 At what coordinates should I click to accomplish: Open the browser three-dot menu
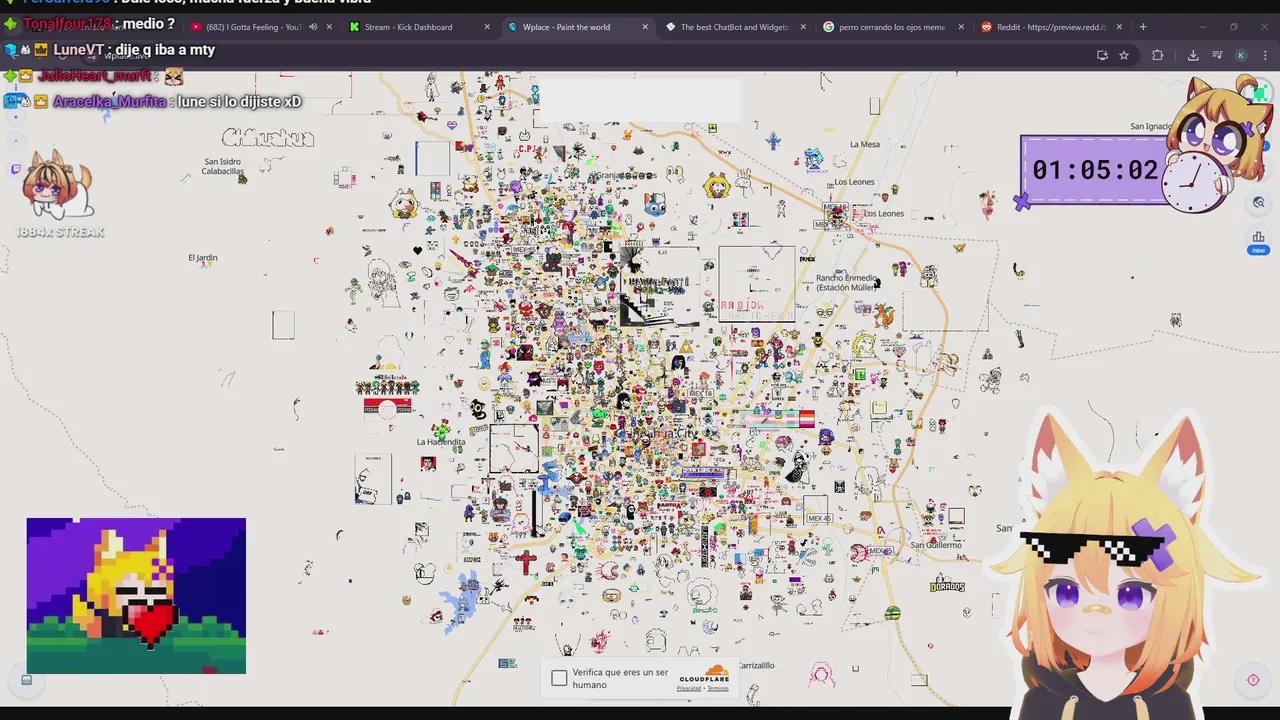[x=1263, y=55]
